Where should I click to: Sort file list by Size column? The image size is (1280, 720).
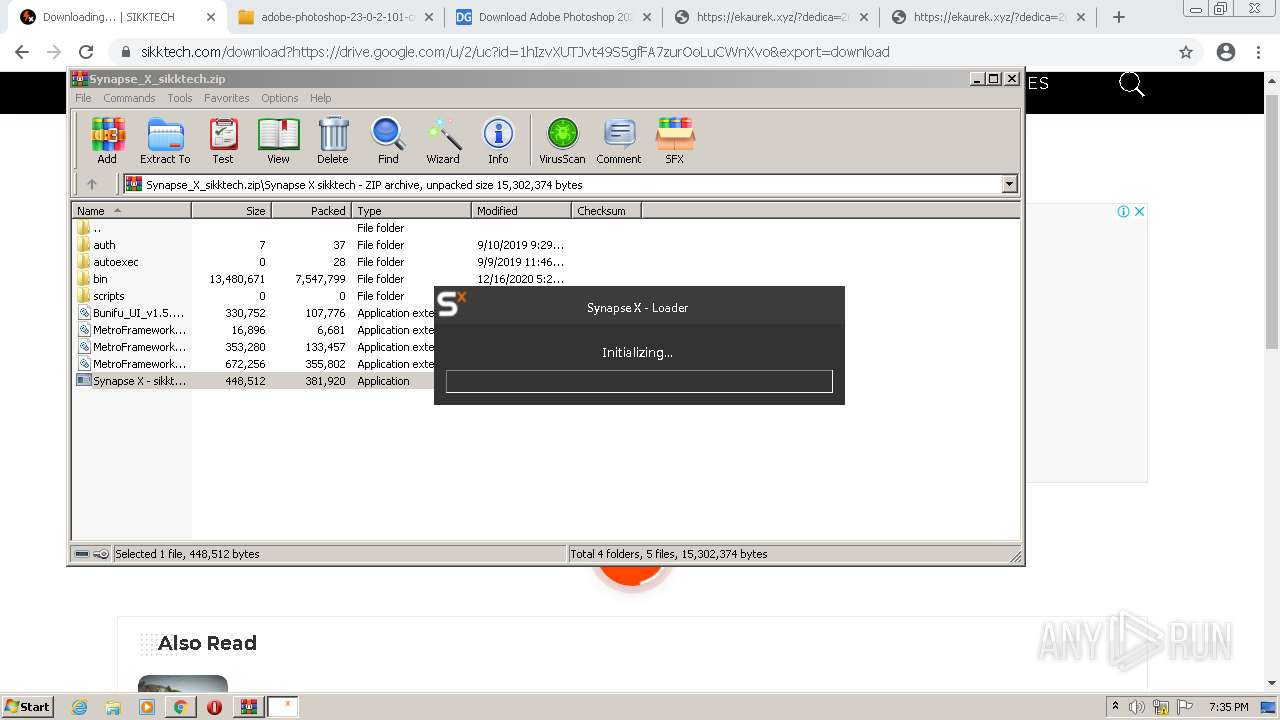(232, 211)
